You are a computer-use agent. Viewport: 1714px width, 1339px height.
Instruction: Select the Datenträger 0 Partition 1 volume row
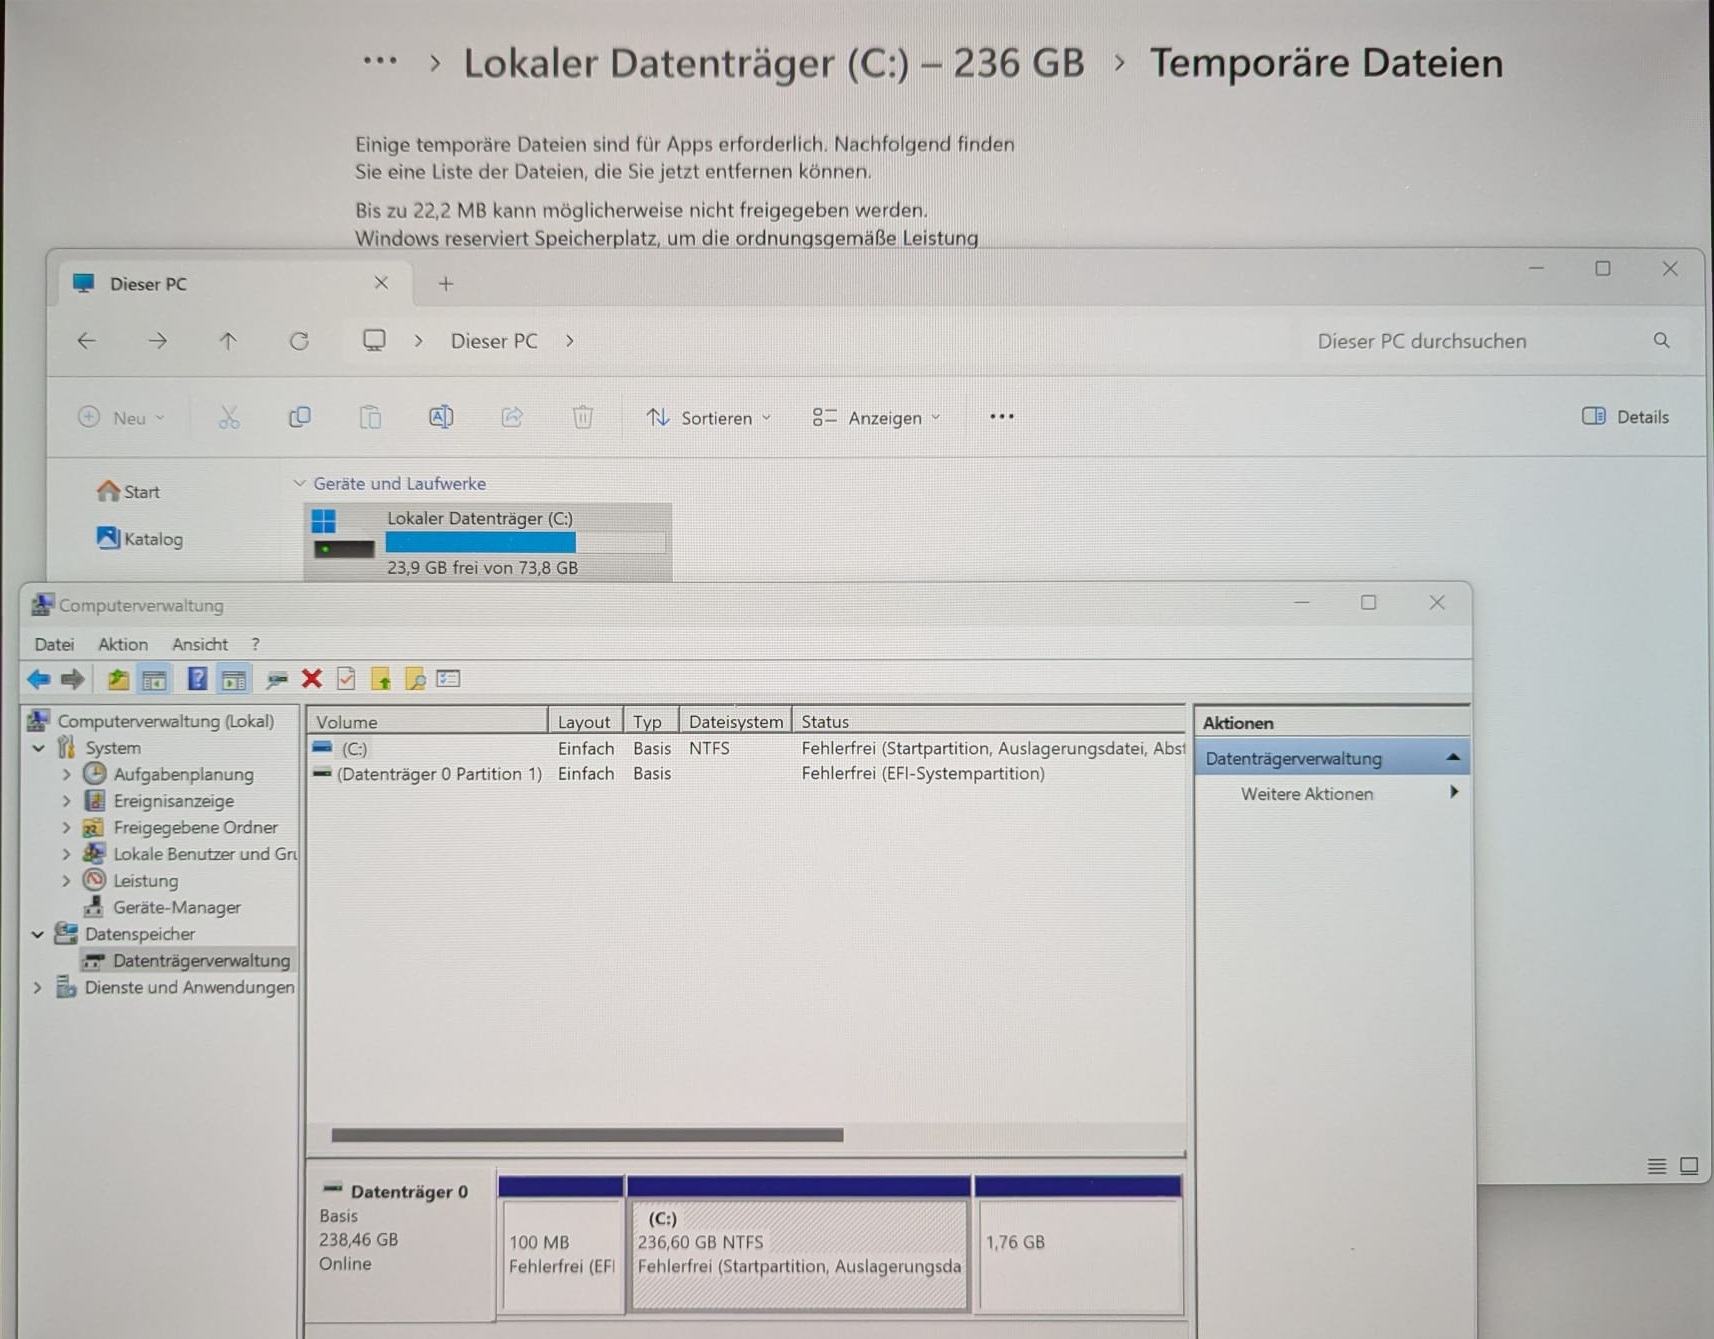point(745,774)
